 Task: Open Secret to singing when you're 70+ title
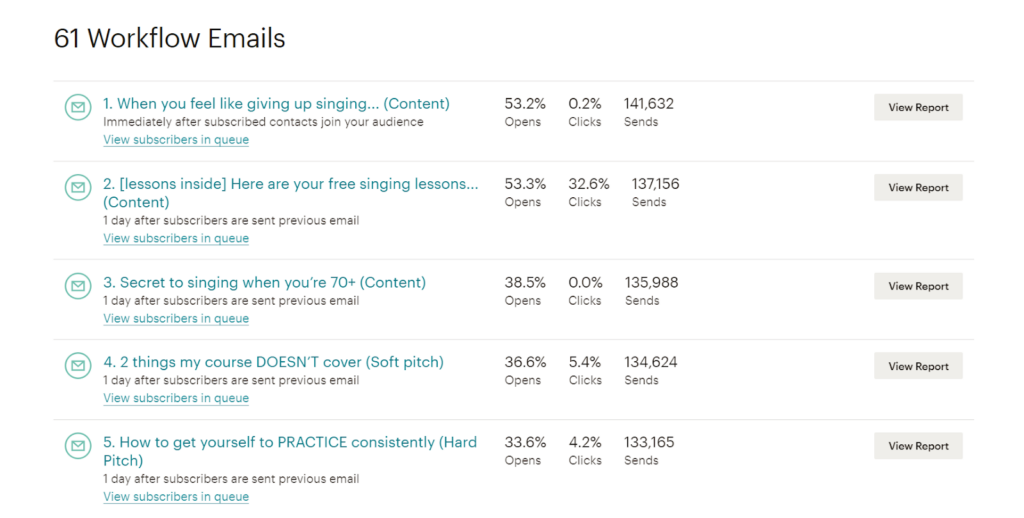(264, 282)
